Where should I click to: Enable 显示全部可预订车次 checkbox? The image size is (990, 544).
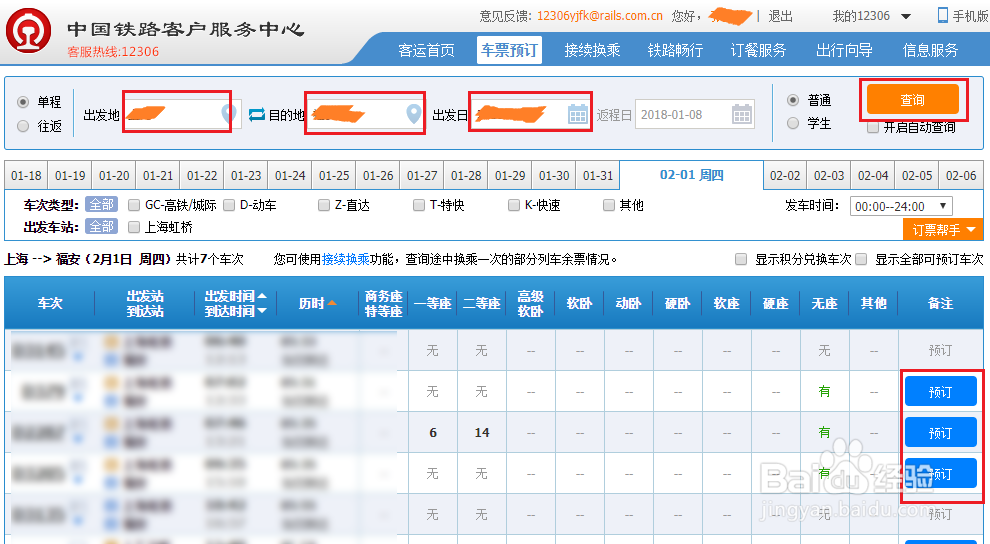[x=861, y=259]
